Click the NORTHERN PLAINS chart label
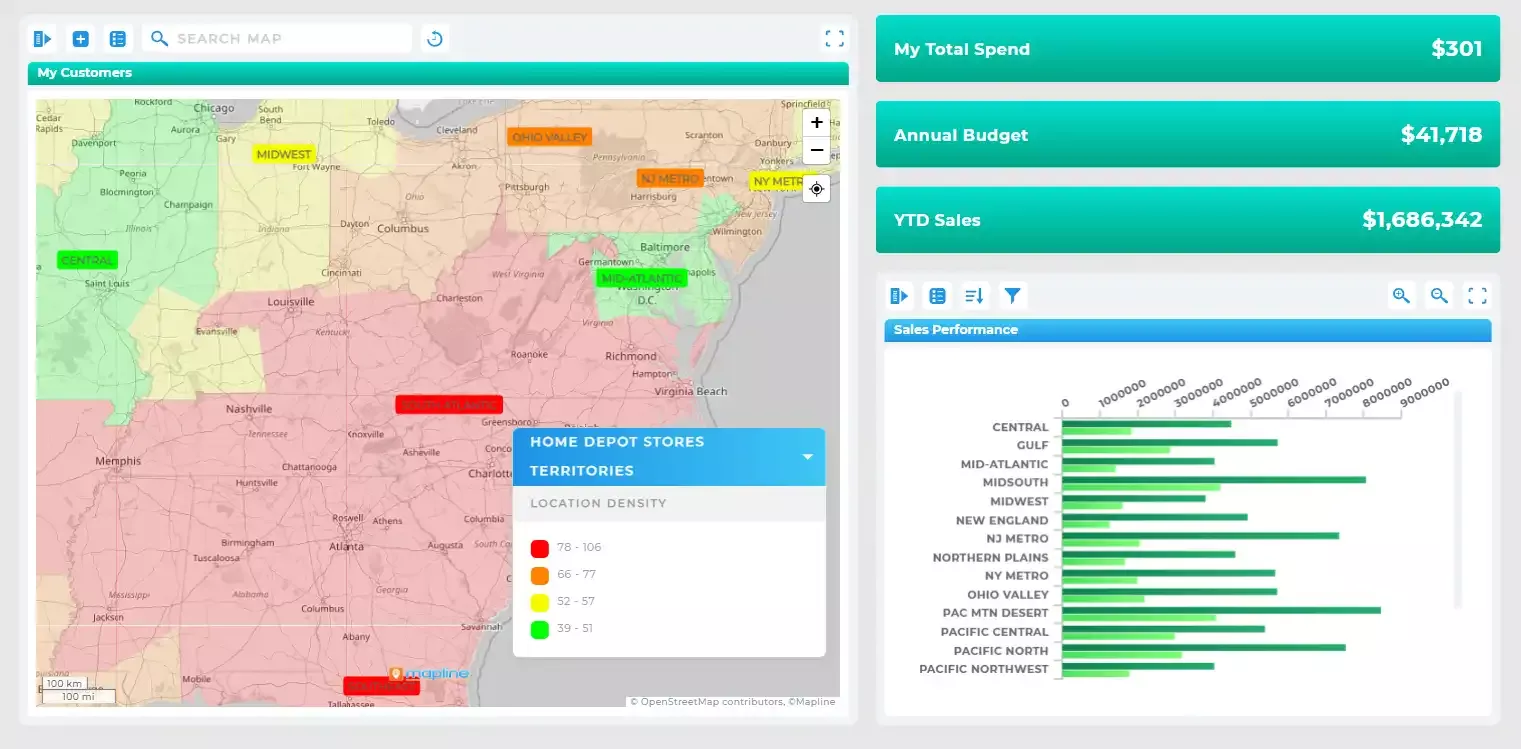1521x749 pixels. point(991,558)
